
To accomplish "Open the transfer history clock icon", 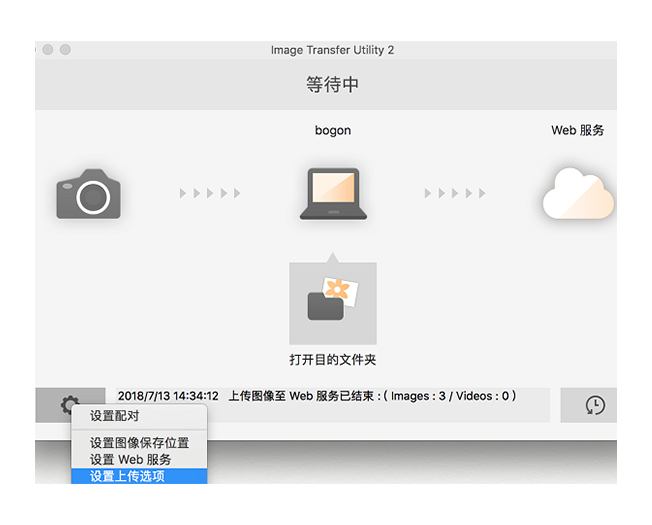I will click(595, 405).
